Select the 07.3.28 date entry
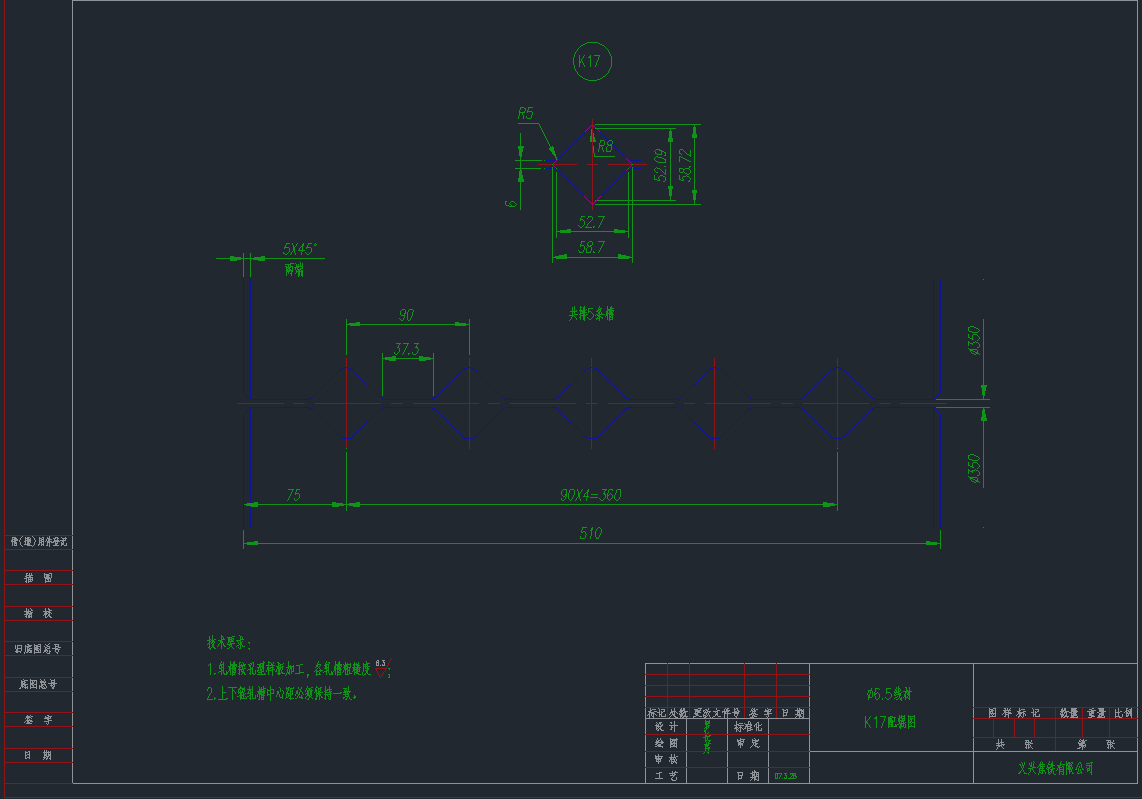The width and height of the screenshot is (1142, 799). coord(786,775)
